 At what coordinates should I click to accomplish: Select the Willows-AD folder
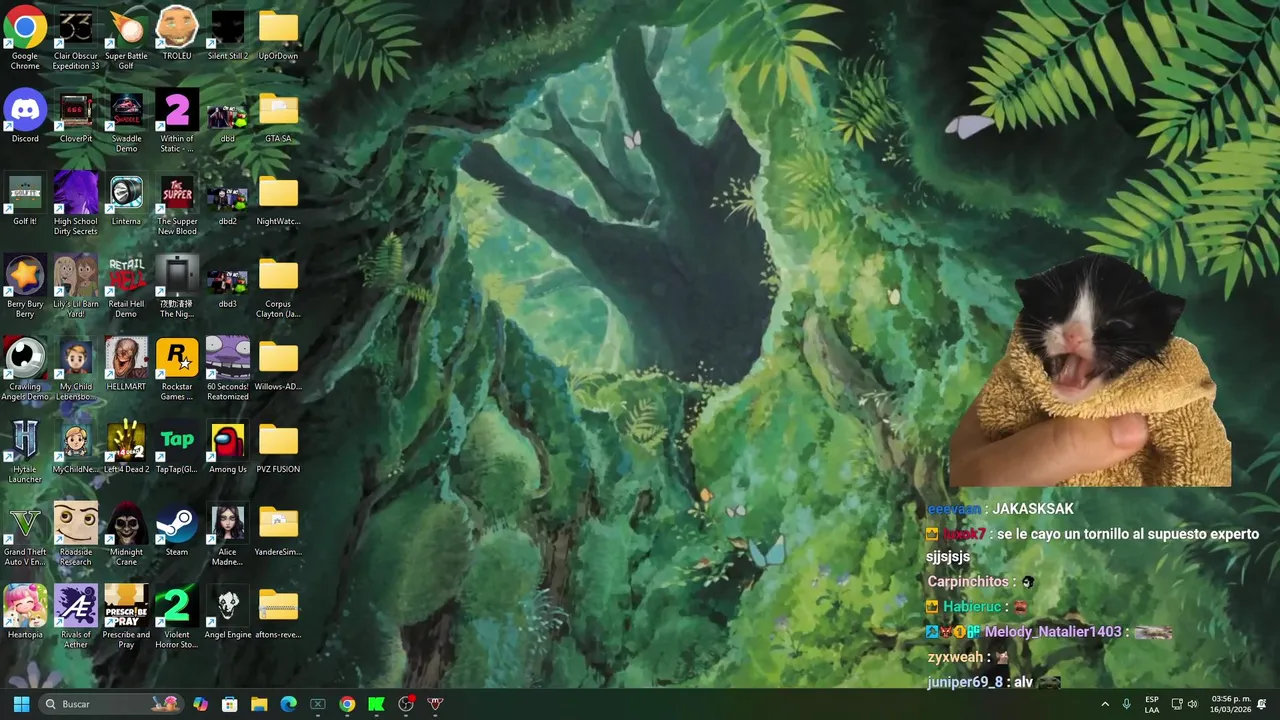click(278, 365)
